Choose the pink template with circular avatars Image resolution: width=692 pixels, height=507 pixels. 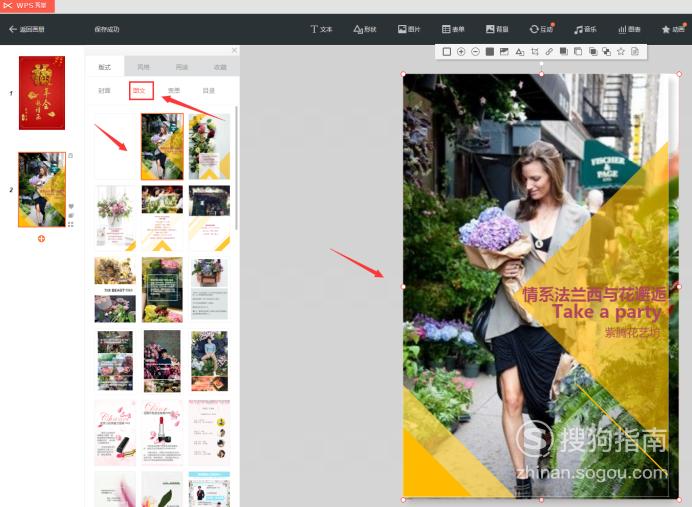coord(209,433)
